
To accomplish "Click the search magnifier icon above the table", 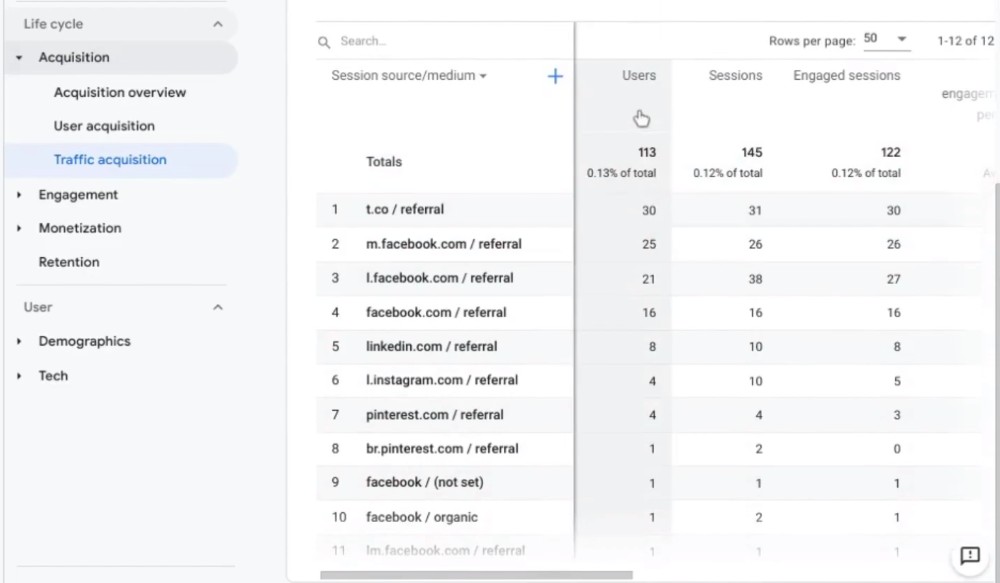I will [323, 41].
